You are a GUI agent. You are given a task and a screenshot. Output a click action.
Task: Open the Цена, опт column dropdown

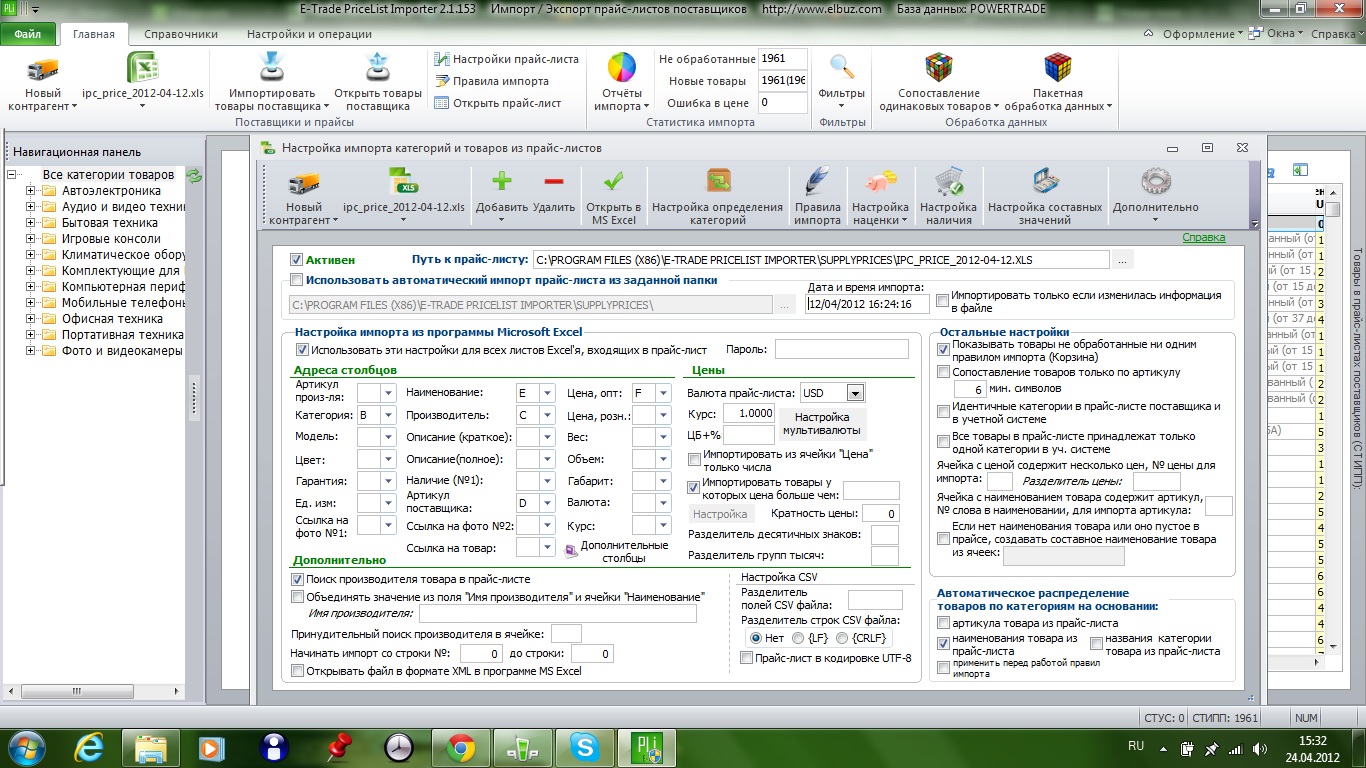pos(663,393)
